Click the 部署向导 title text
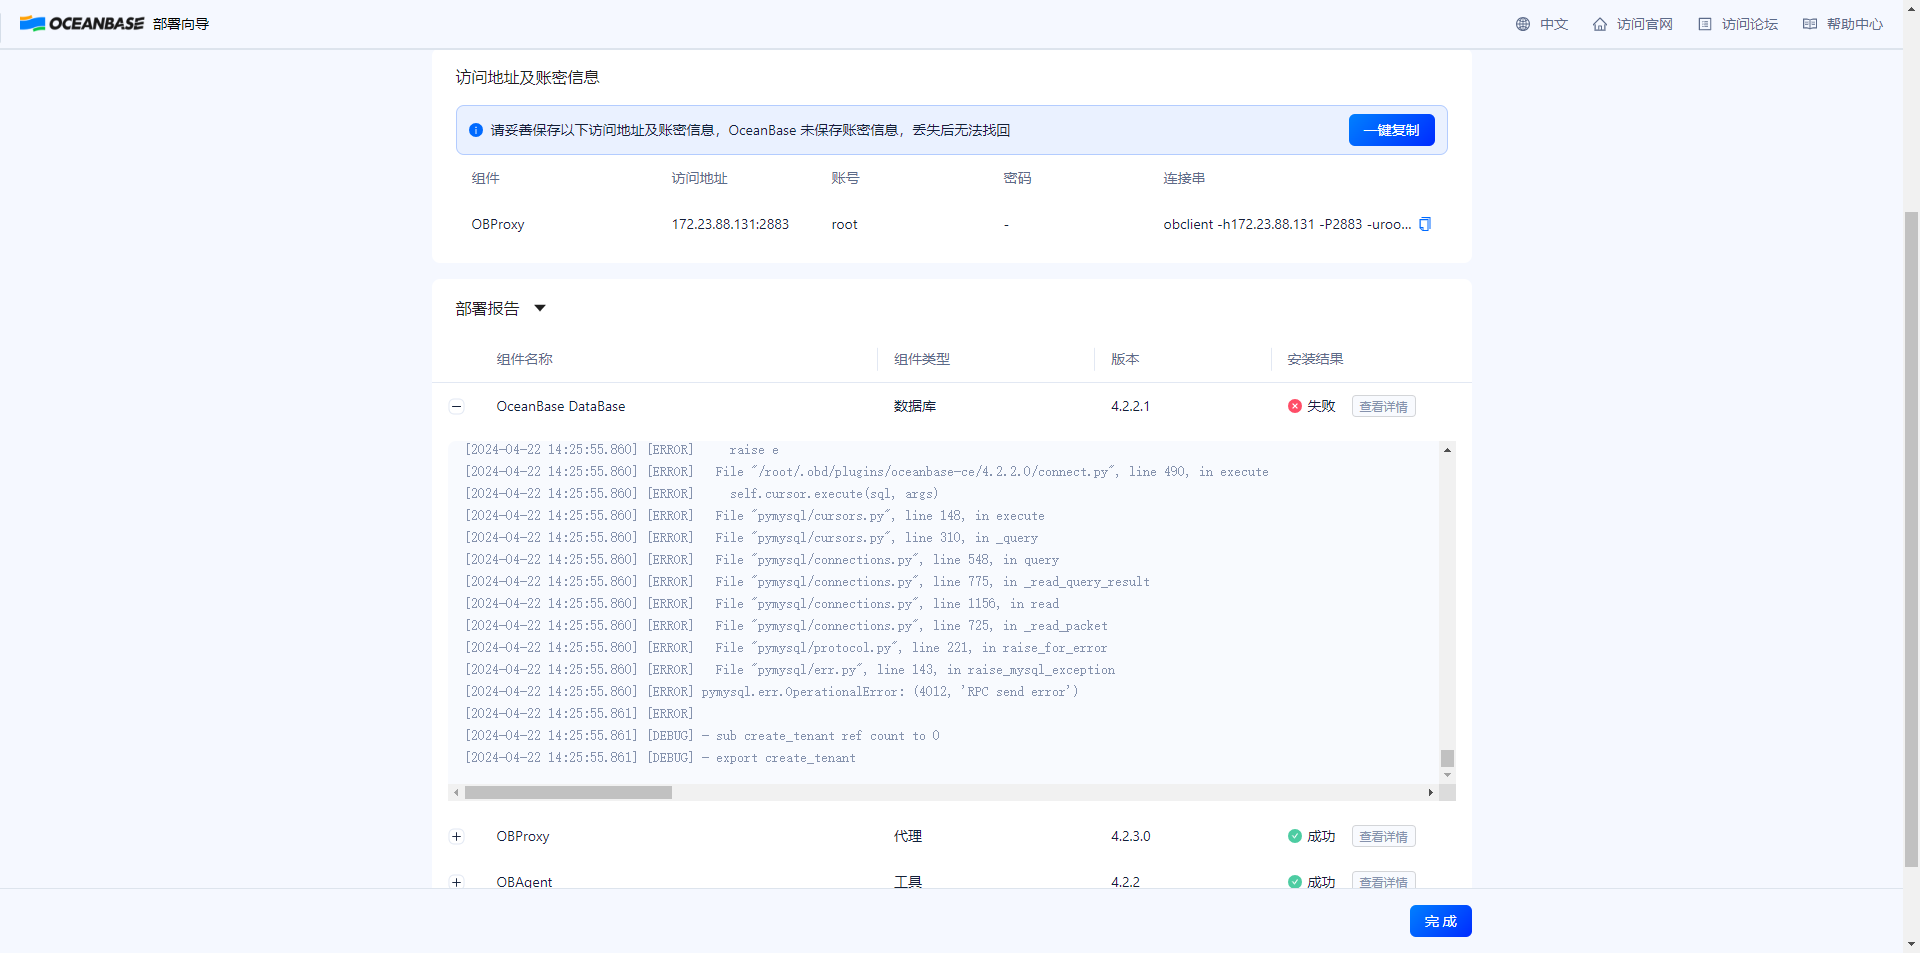 tap(181, 24)
